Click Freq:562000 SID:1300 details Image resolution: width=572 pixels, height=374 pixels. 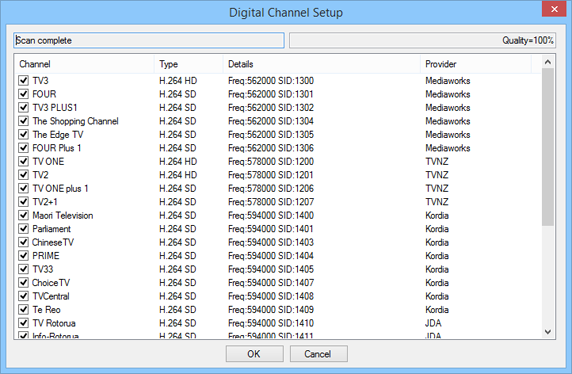(271, 81)
